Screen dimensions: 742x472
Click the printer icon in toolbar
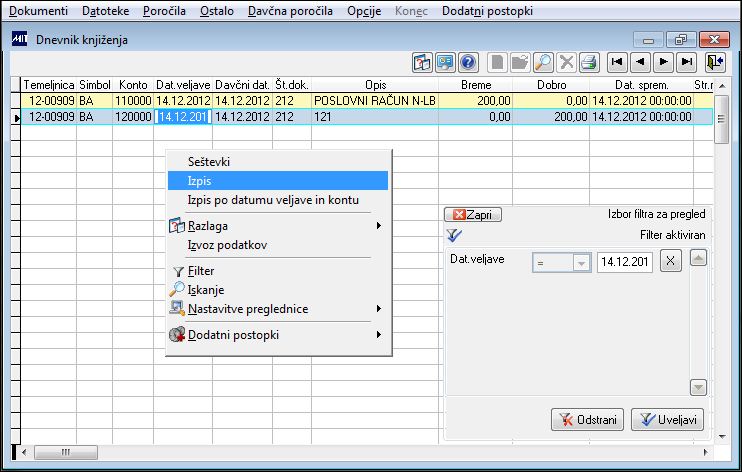(x=589, y=62)
